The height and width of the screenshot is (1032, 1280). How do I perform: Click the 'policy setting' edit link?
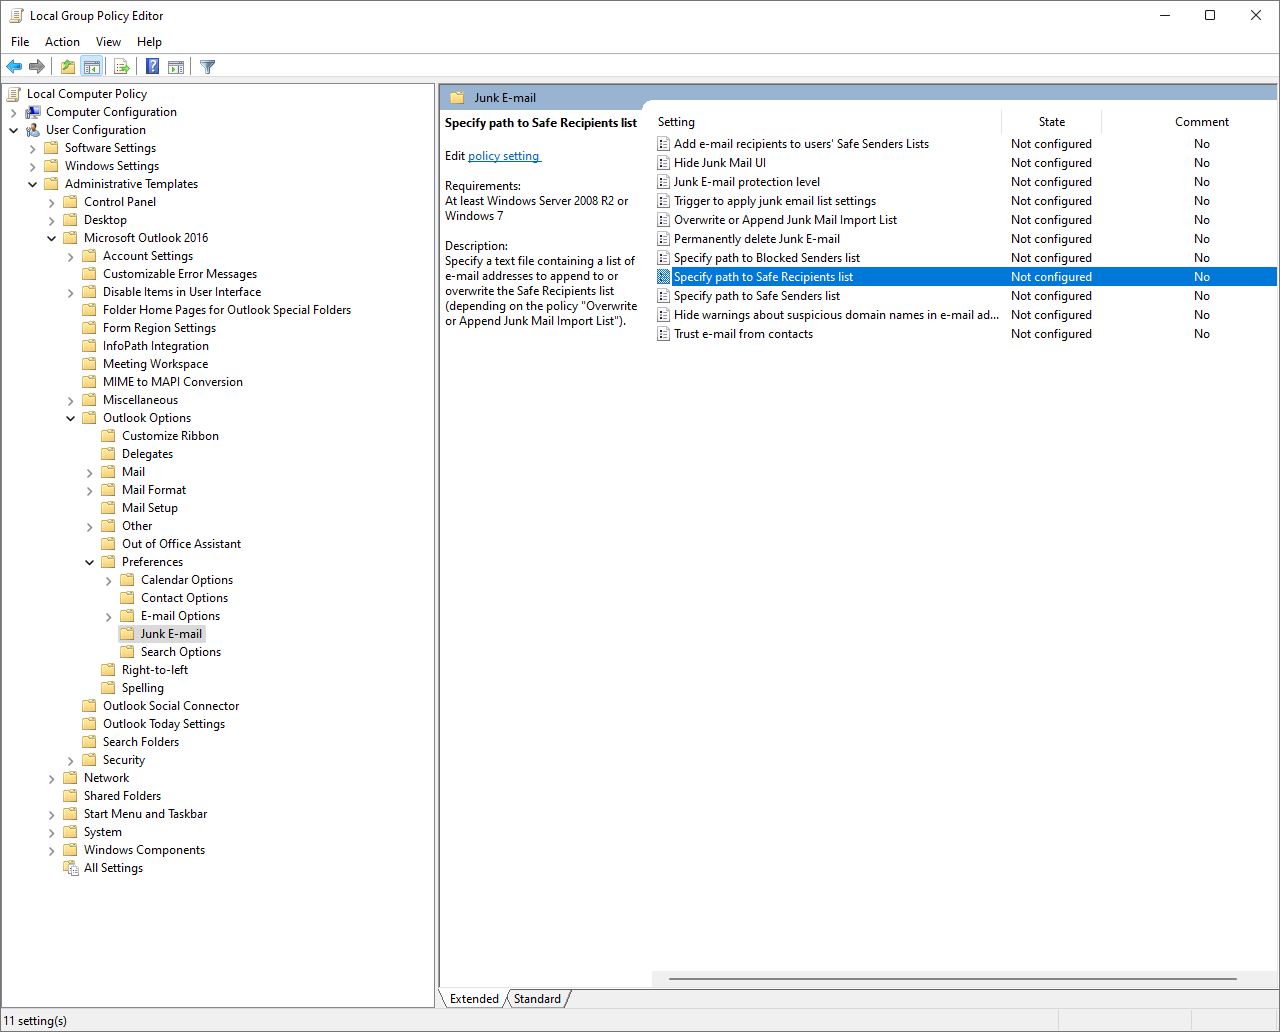pos(503,156)
